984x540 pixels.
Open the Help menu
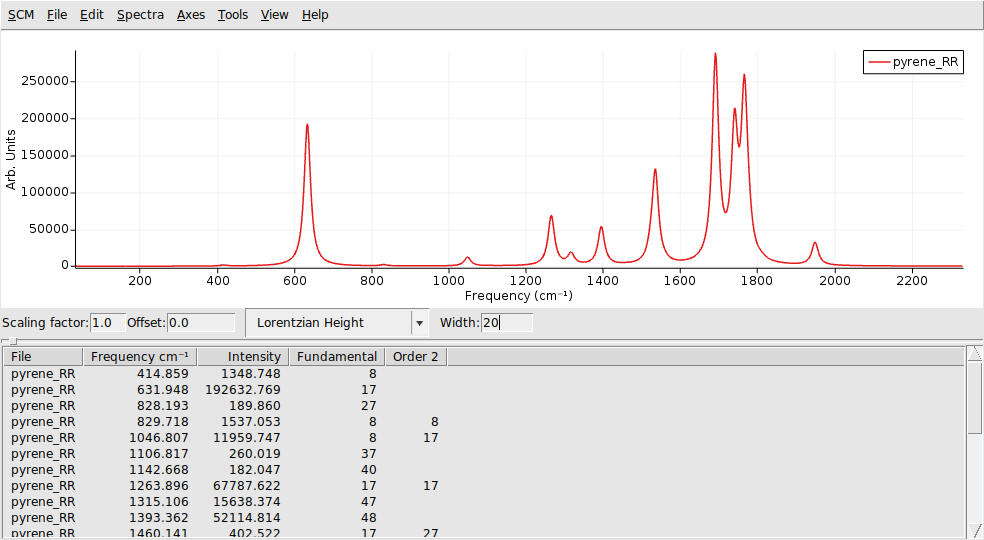[x=315, y=15]
